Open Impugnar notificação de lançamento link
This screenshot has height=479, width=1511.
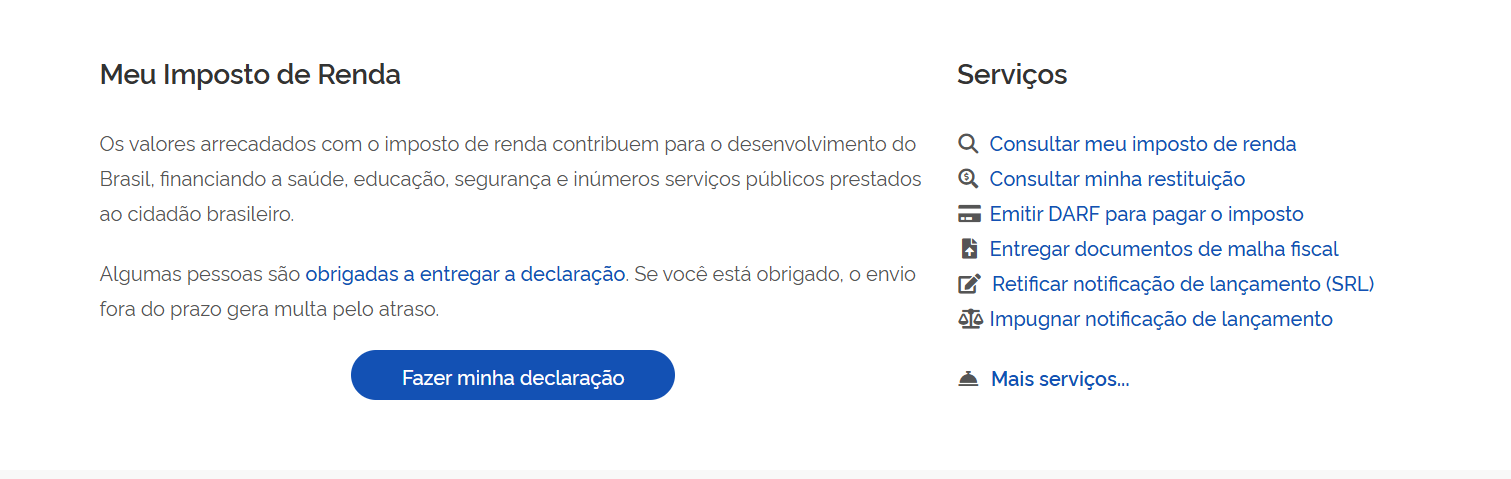coord(1160,319)
